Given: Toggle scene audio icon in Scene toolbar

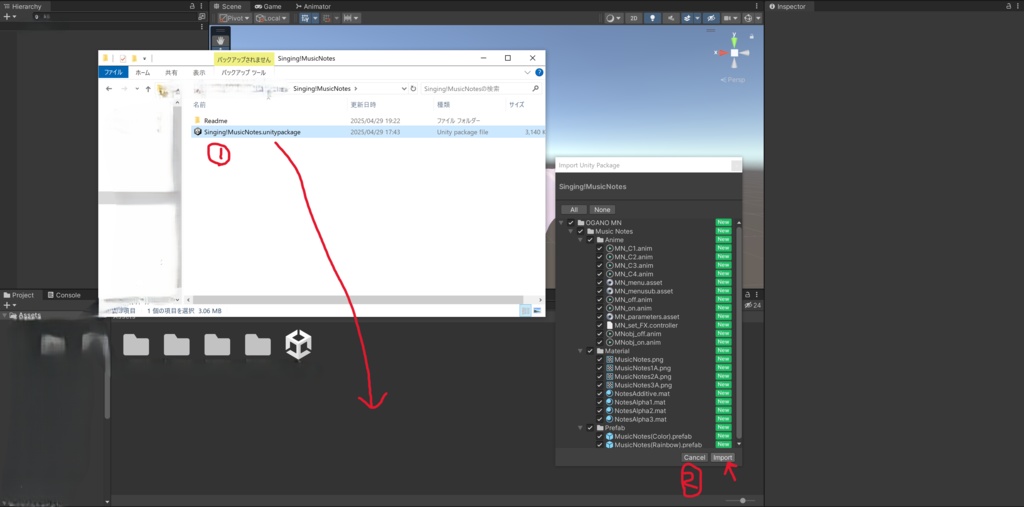Looking at the screenshot, I should (x=671, y=18).
